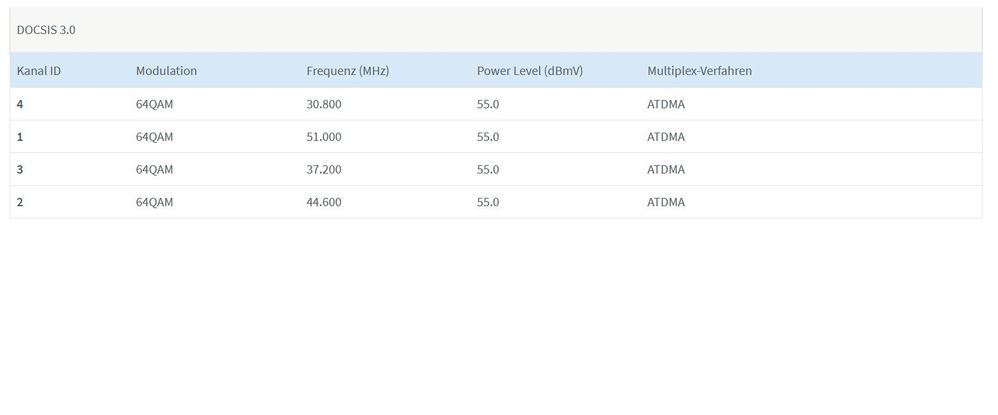This screenshot has height=415, width=998.
Task: Click the Kanal ID column header
Action: click(39, 71)
